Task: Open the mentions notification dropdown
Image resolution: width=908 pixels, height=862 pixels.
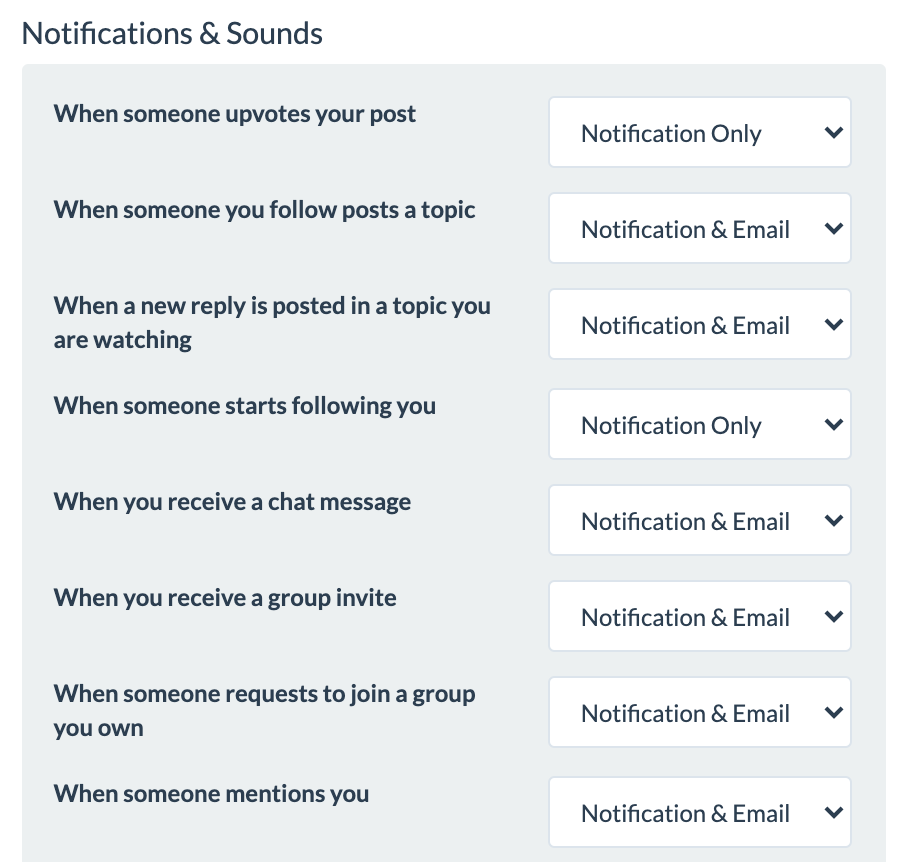Action: (x=699, y=813)
